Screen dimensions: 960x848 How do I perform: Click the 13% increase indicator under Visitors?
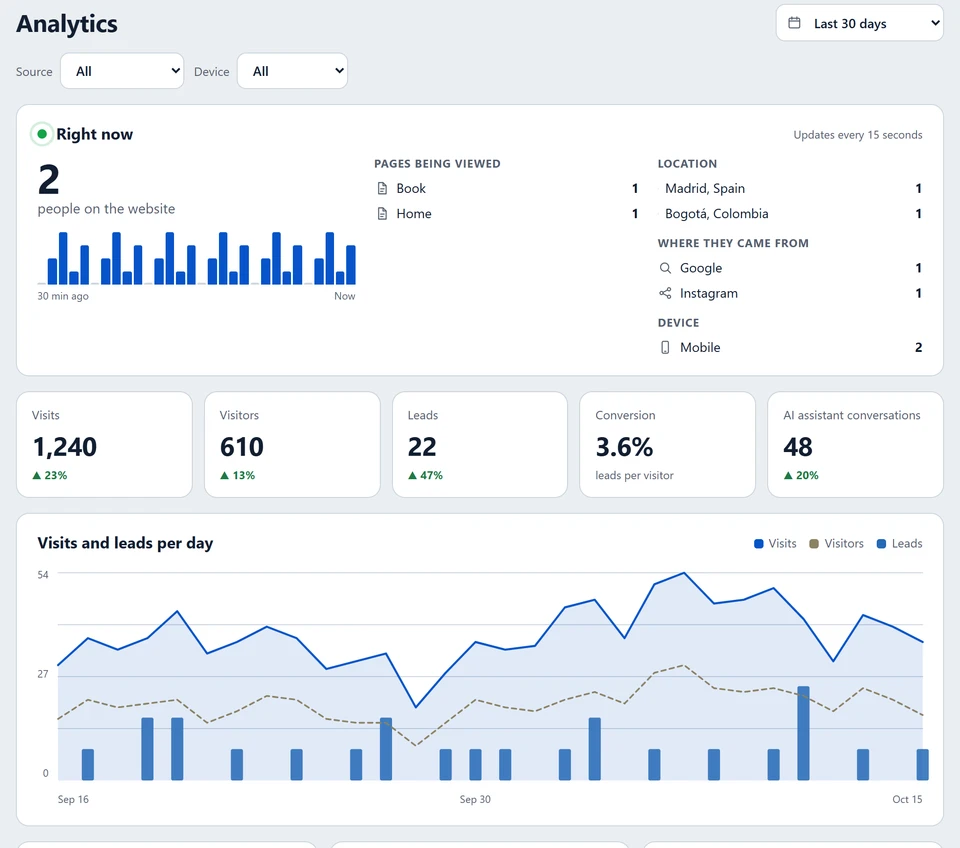[x=238, y=475]
